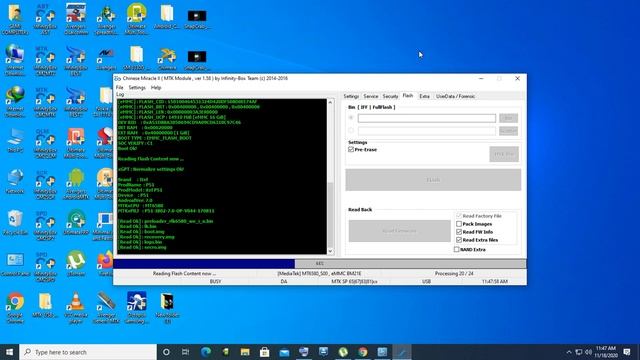This screenshot has width=640, height=360.
Task: Click the button beside second Bin field
Action: pyautogui.click(x=508, y=131)
